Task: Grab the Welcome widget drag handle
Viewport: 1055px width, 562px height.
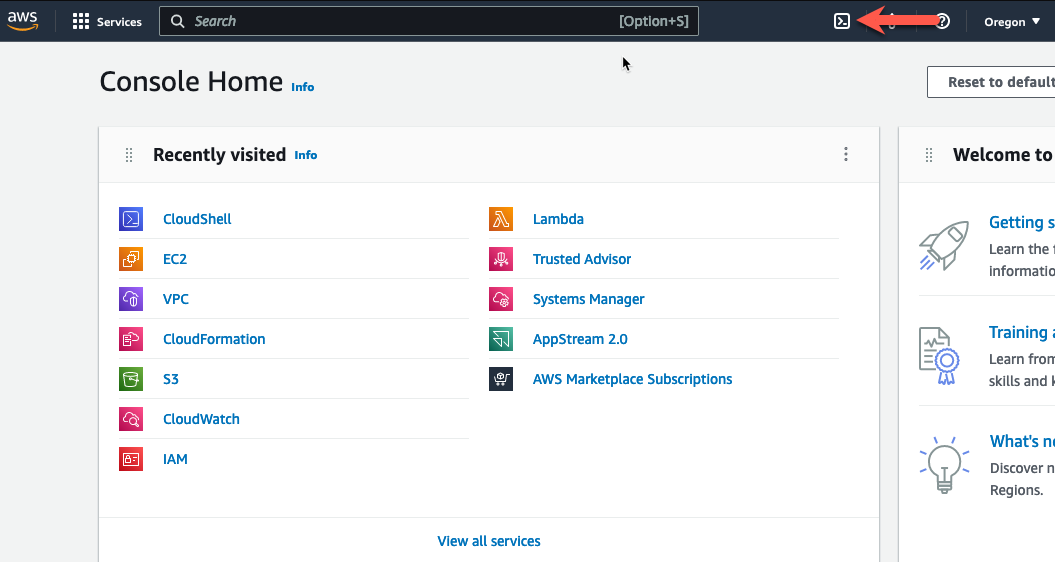Action: (929, 155)
